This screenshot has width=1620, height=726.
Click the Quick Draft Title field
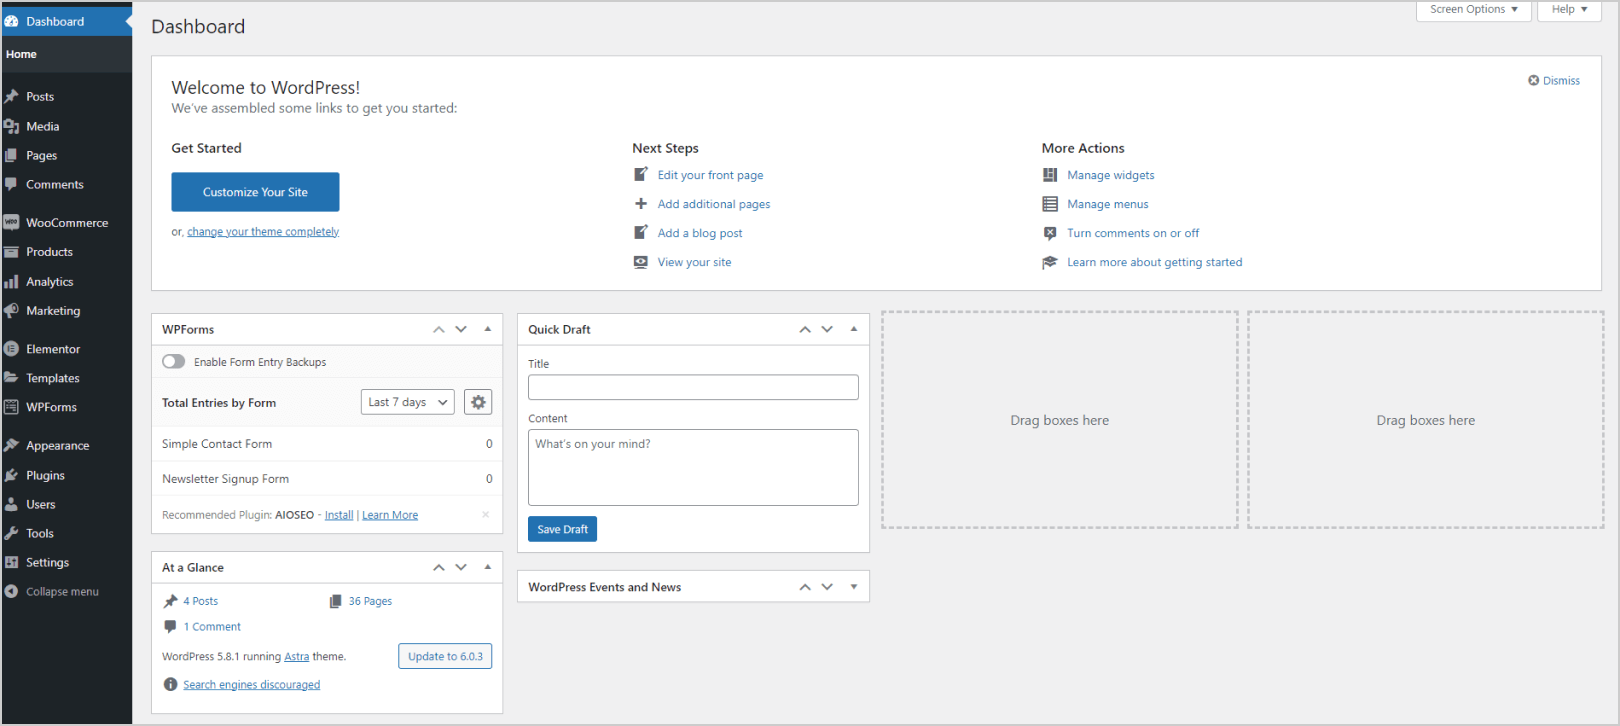click(693, 387)
